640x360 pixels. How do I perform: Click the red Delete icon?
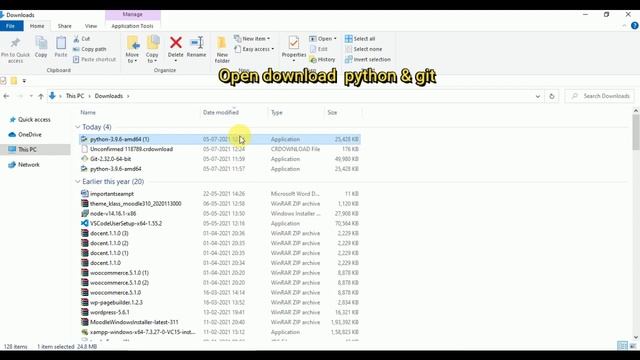pyautogui.click(x=176, y=42)
